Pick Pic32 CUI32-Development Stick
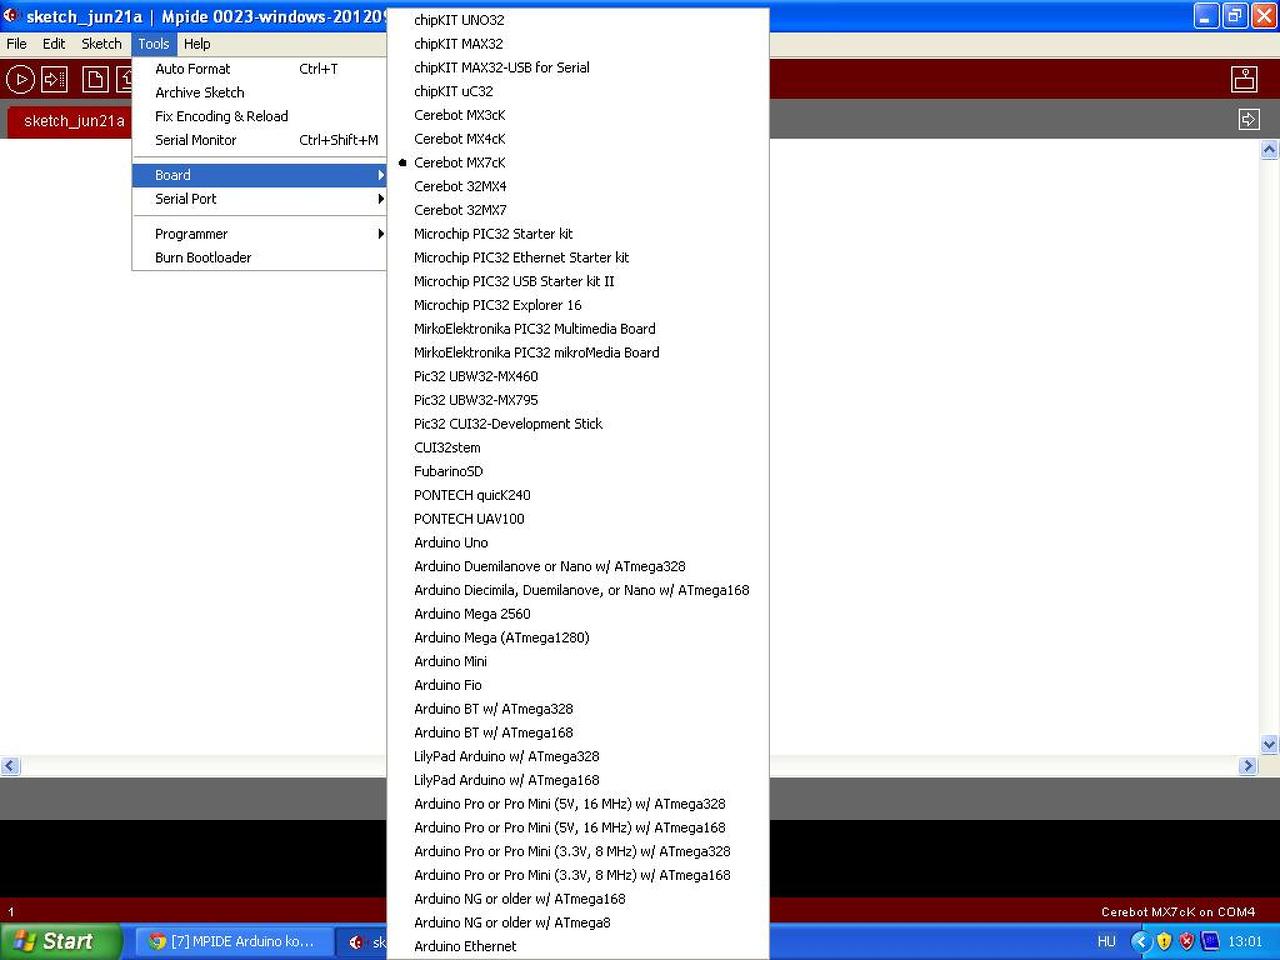This screenshot has height=960, width=1280. 578,424
